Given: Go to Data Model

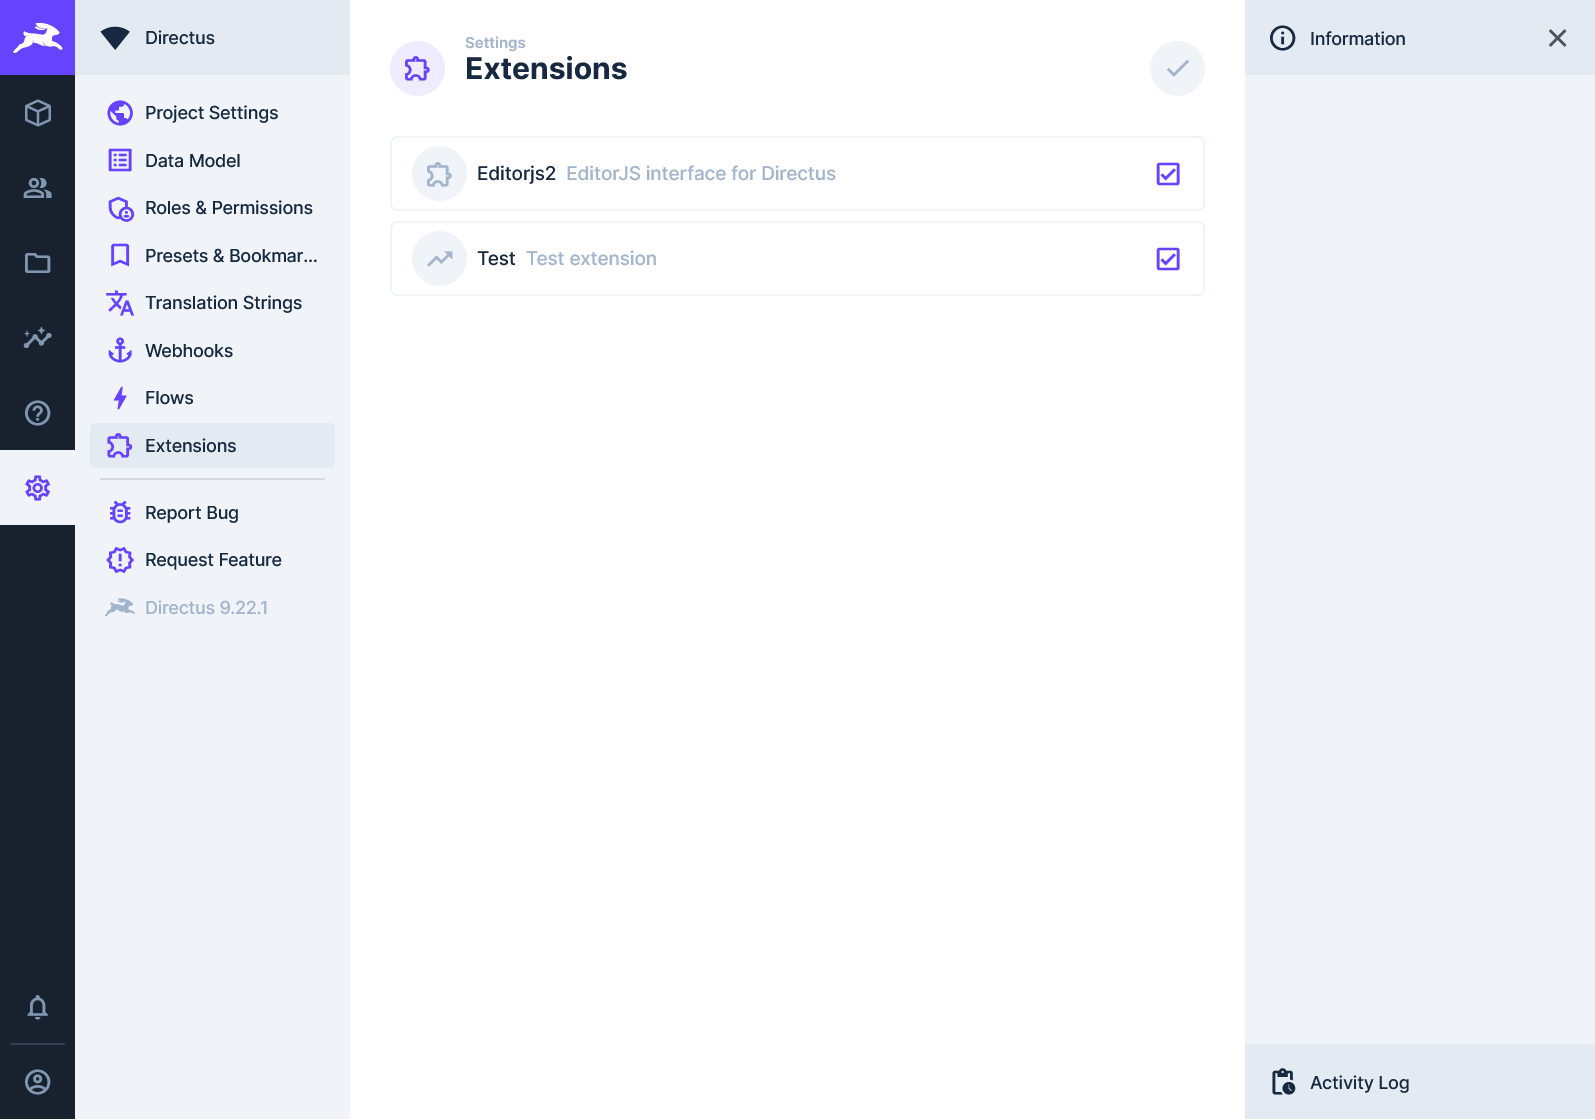Looking at the screenshot, I should [212, 160].
